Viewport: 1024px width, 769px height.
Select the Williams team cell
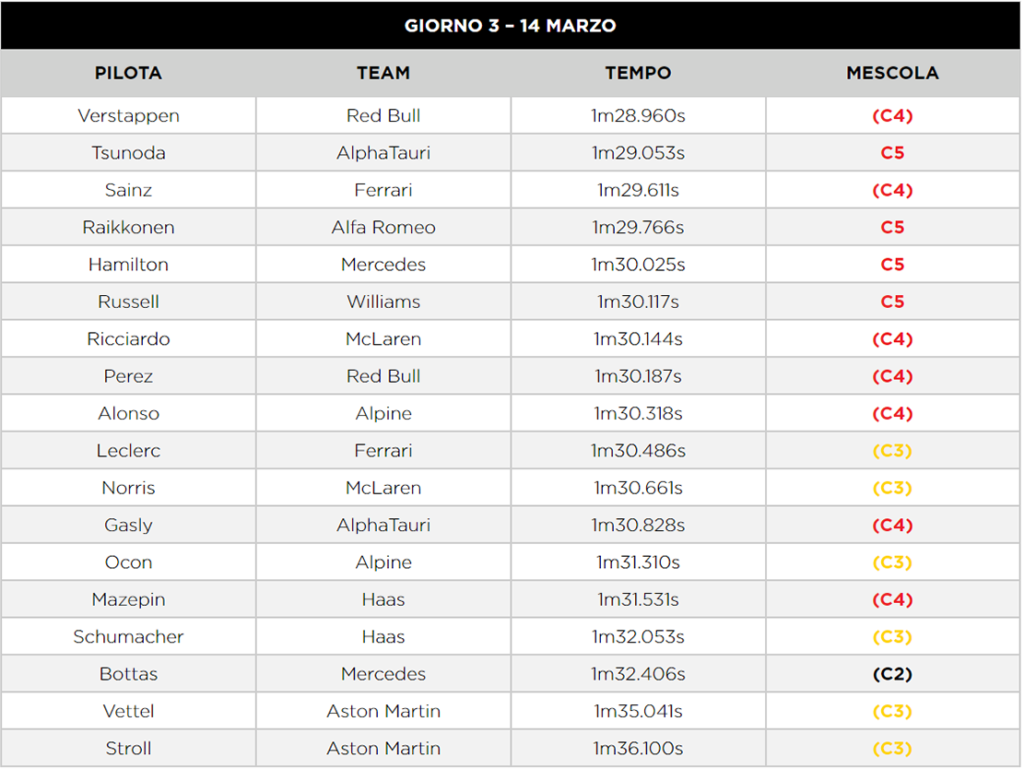point(383,302)
